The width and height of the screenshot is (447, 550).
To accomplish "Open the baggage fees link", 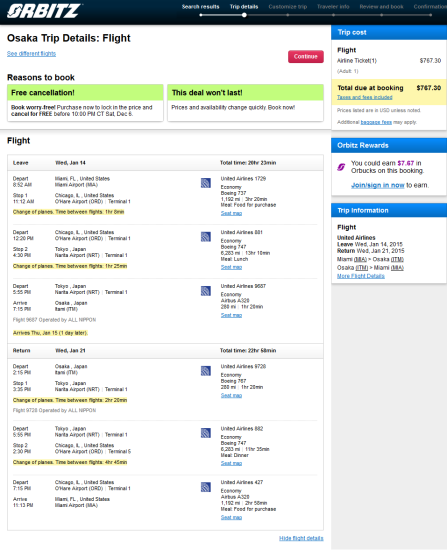I will (x=376, y=122).
